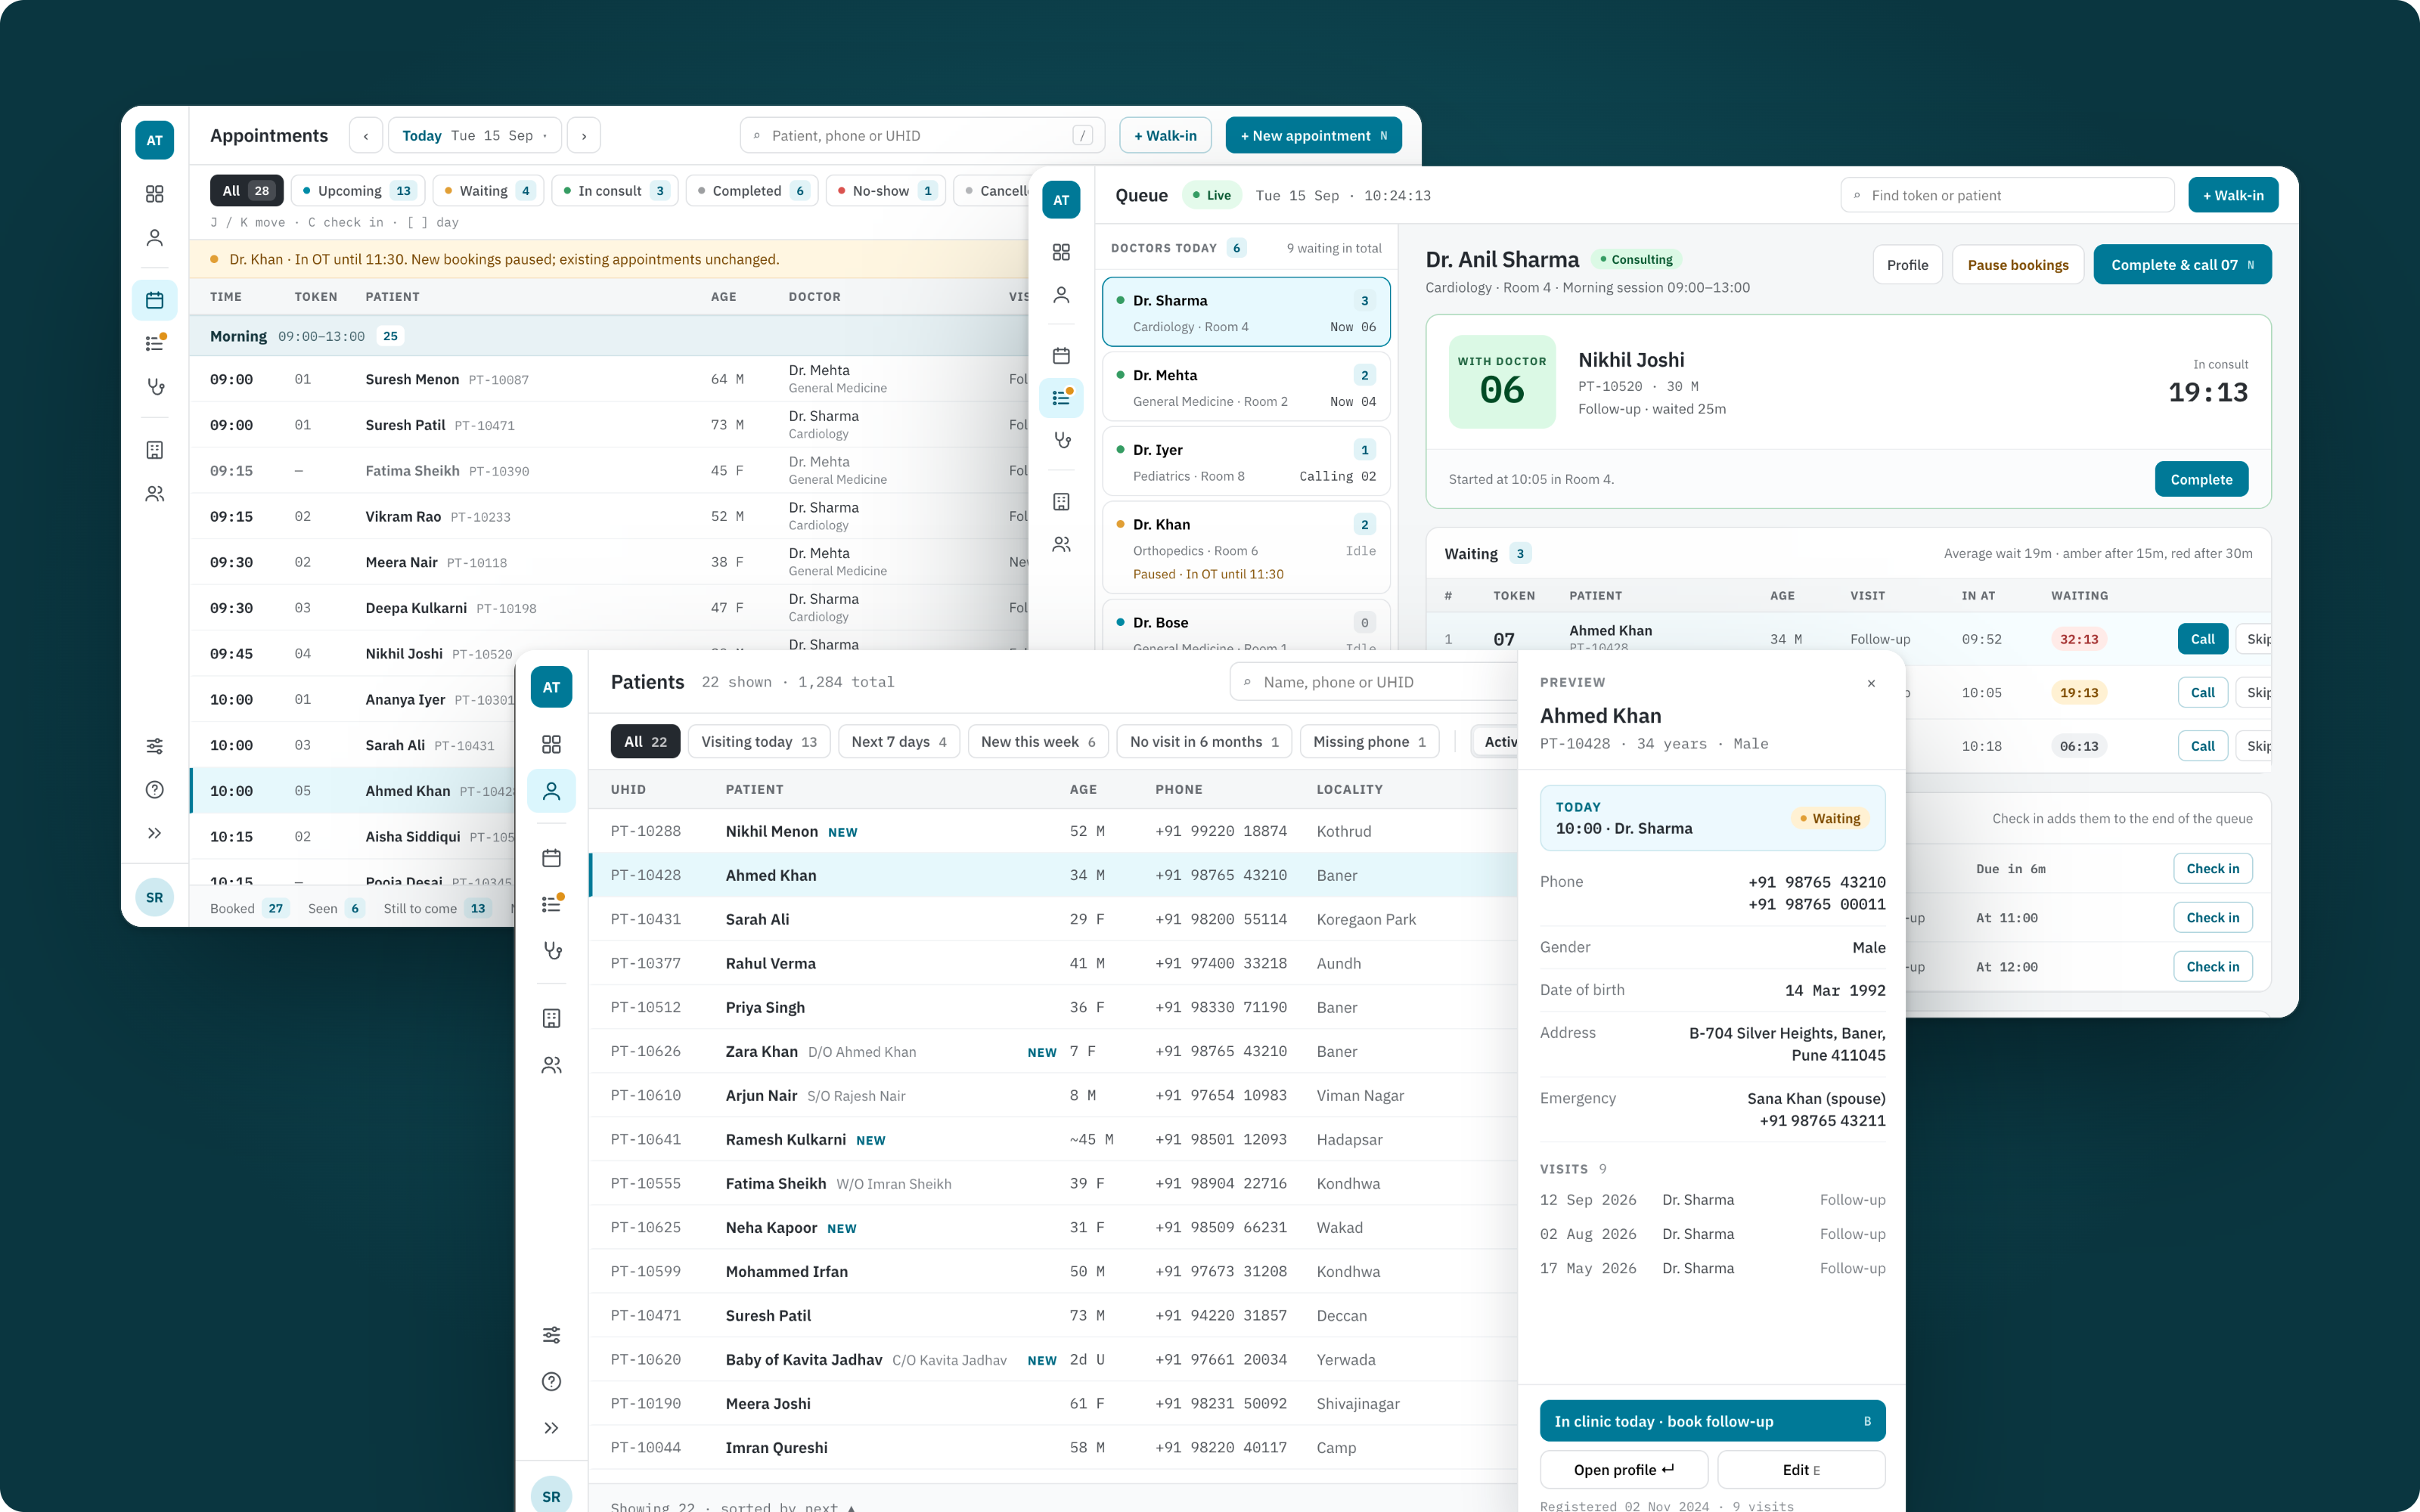The width and height of the screenshot is (2420, 1512).
Task: Click New appointment button
Action: click(1313, 136)
